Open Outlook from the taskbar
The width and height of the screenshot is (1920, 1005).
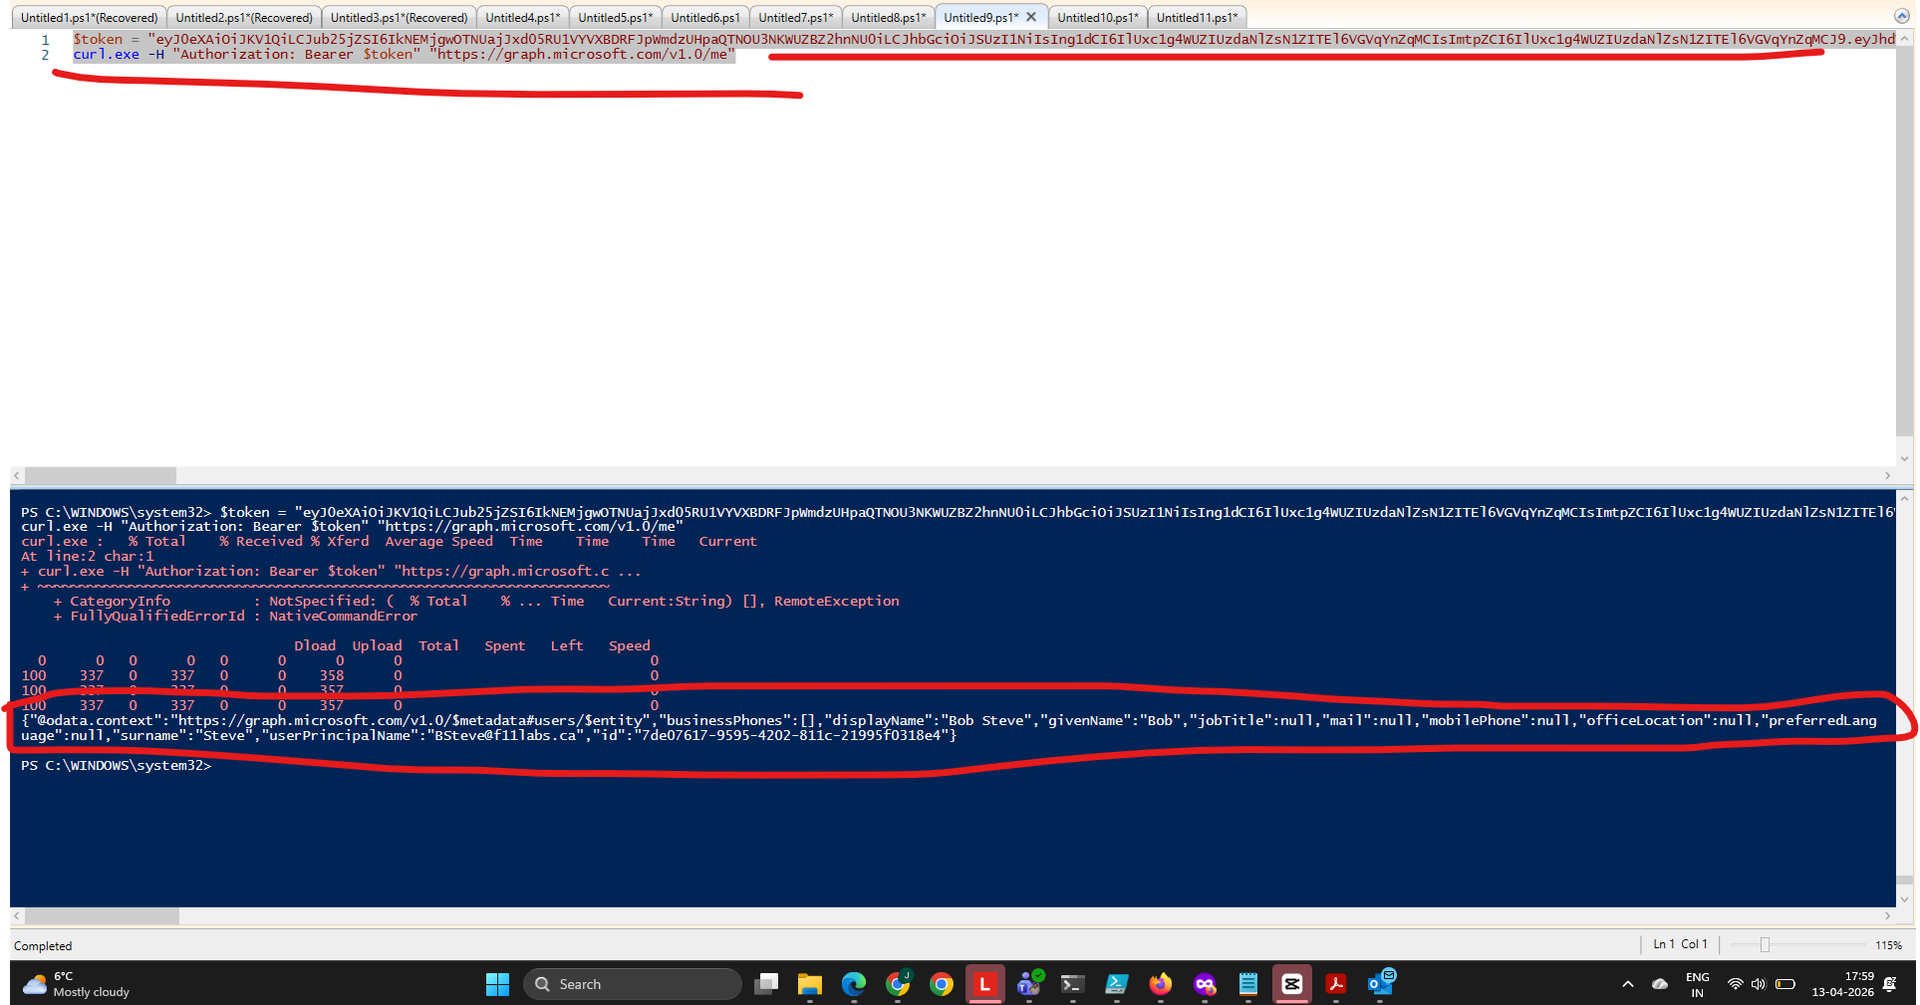tap(1380, 985)
